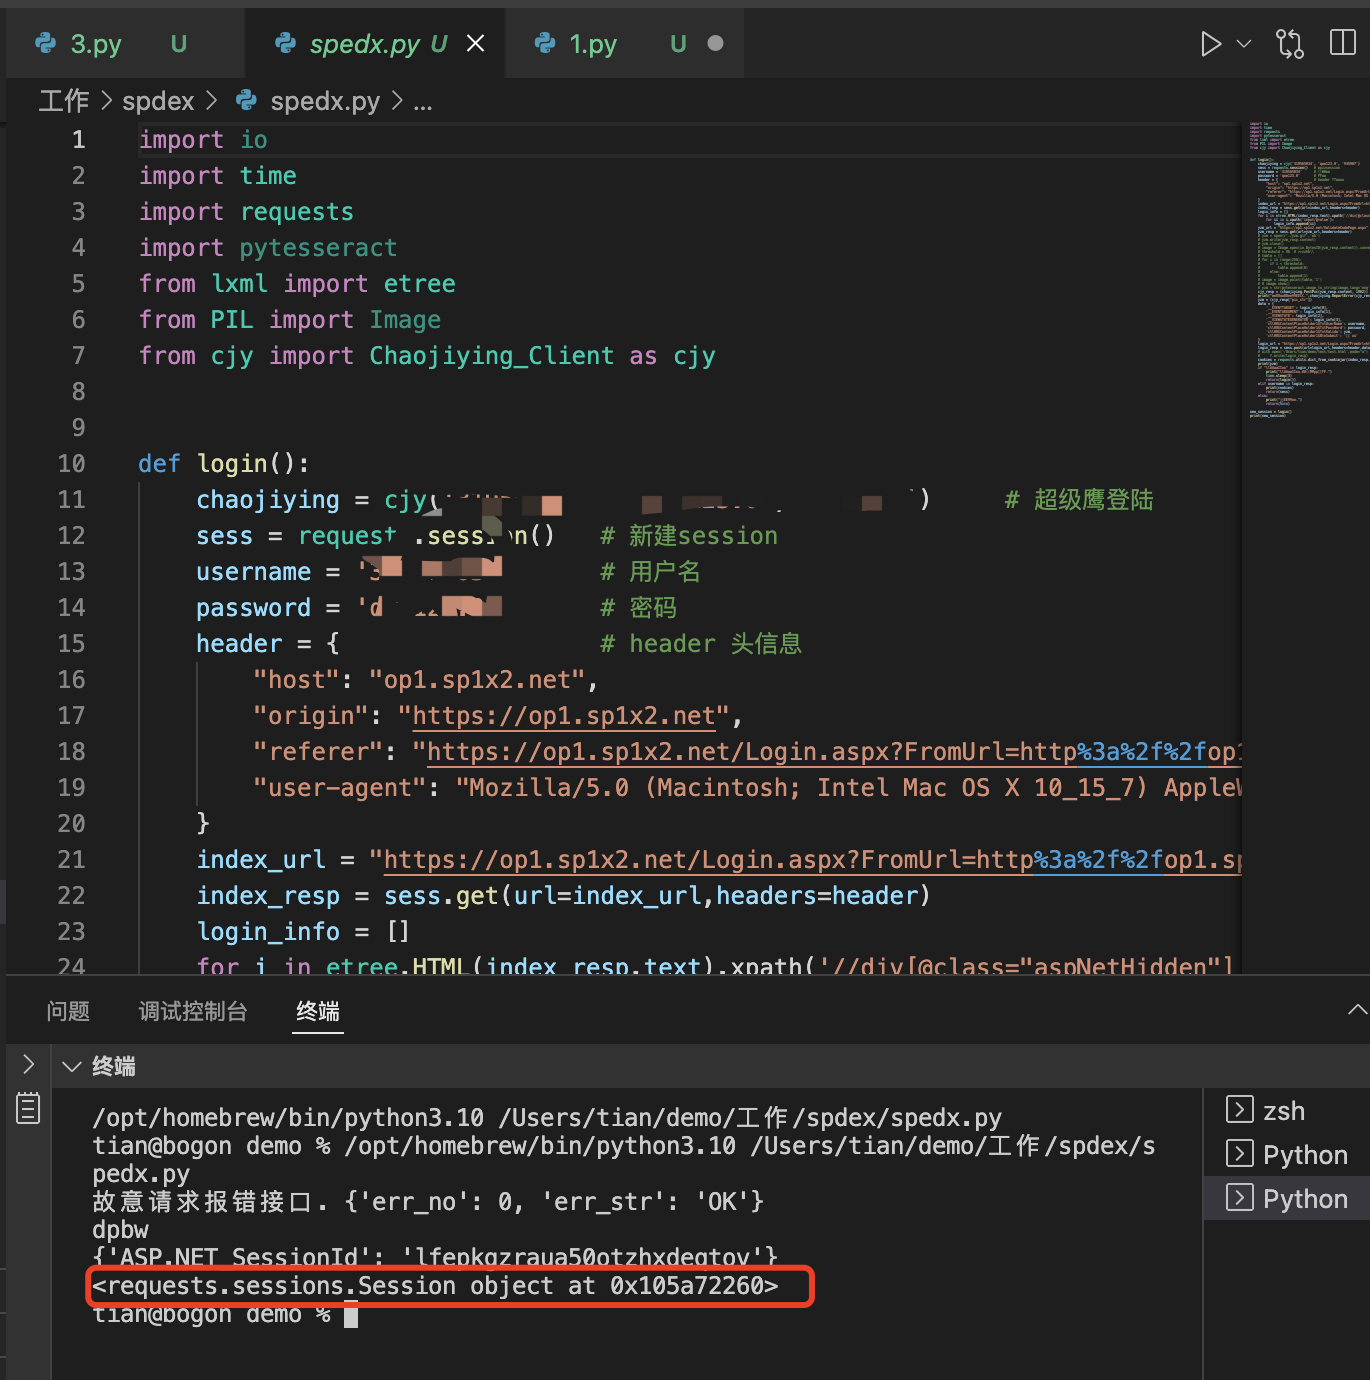The height and width of the screenshot is (1380, 1370).
Task: Click the Python icon on 3.py tab
Action: pyautogui.click(x=46, y=43)
